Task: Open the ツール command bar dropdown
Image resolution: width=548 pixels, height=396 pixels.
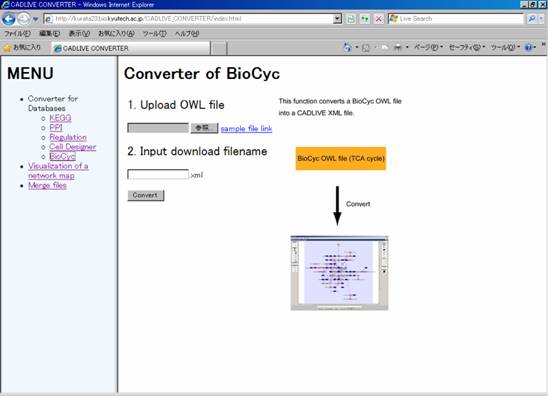Action: pyautogui.click(x=505, y=47)
